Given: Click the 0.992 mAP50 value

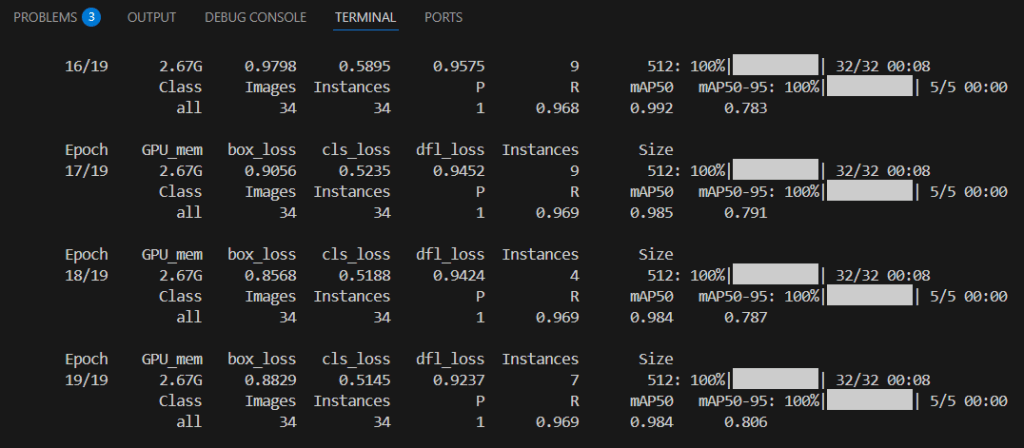Looking at the screenshot, I should coord(651,108).
